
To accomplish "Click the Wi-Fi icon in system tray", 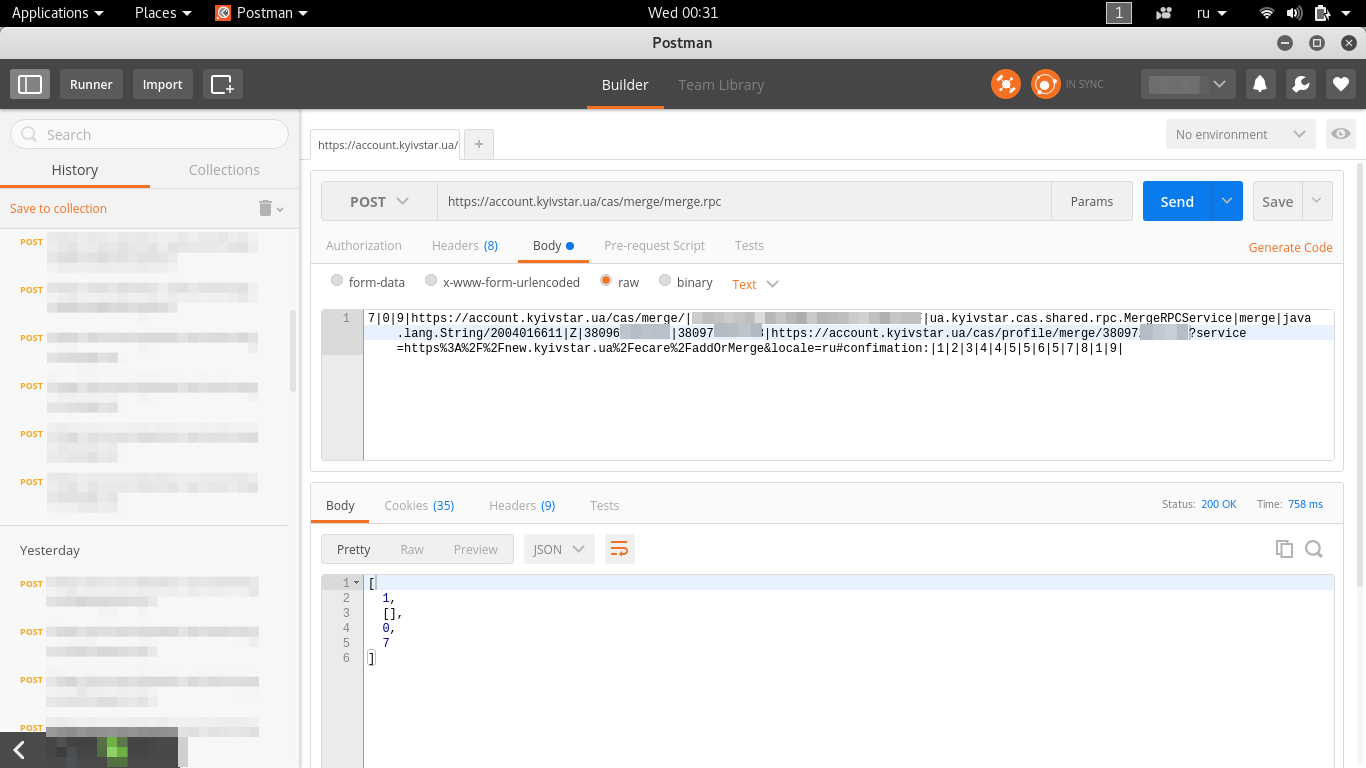I will [x=1267, y=13].
